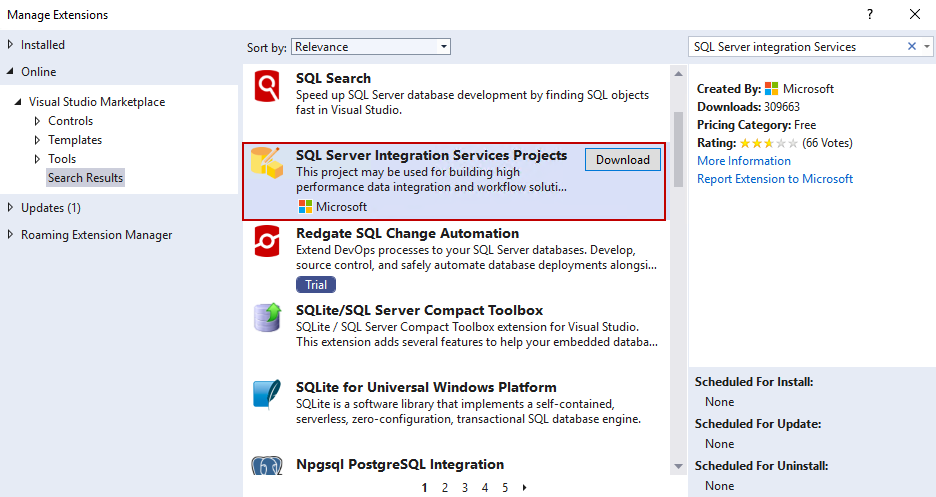Expand the Updates (1) section
The image size is (936, 497).
(11, 208)
